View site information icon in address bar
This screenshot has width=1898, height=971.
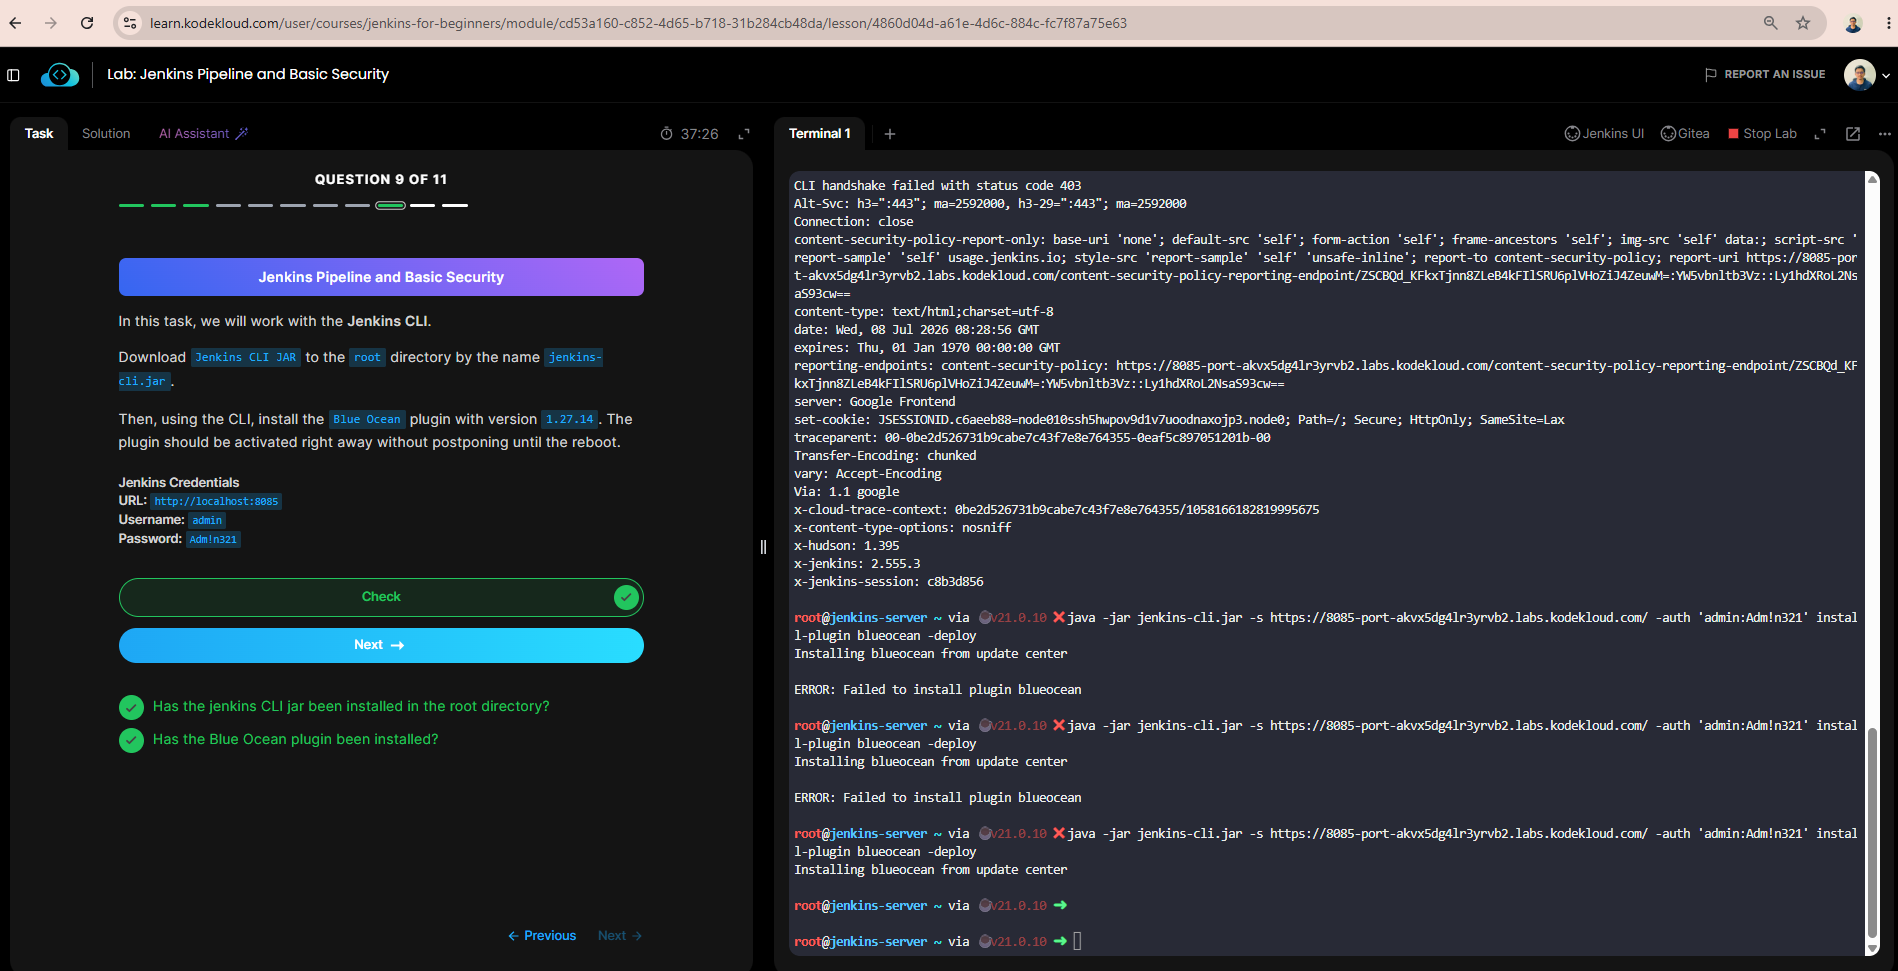pos(130,23)
